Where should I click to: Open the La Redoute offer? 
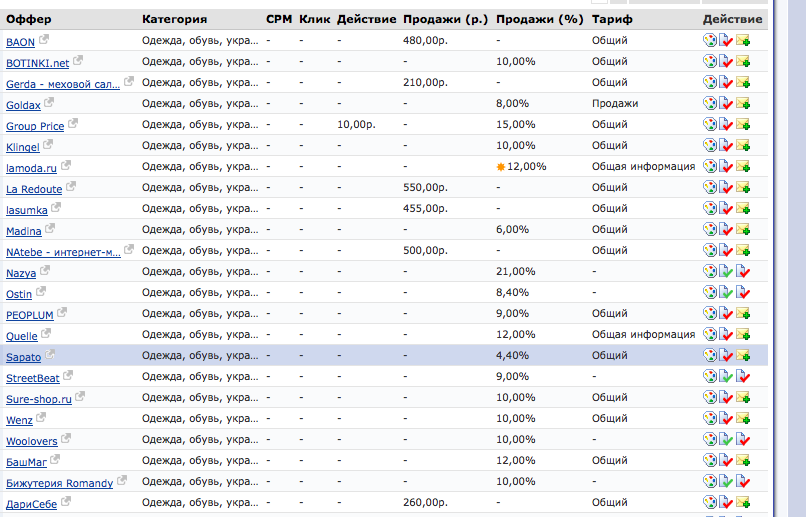click(x=34, y=189)
